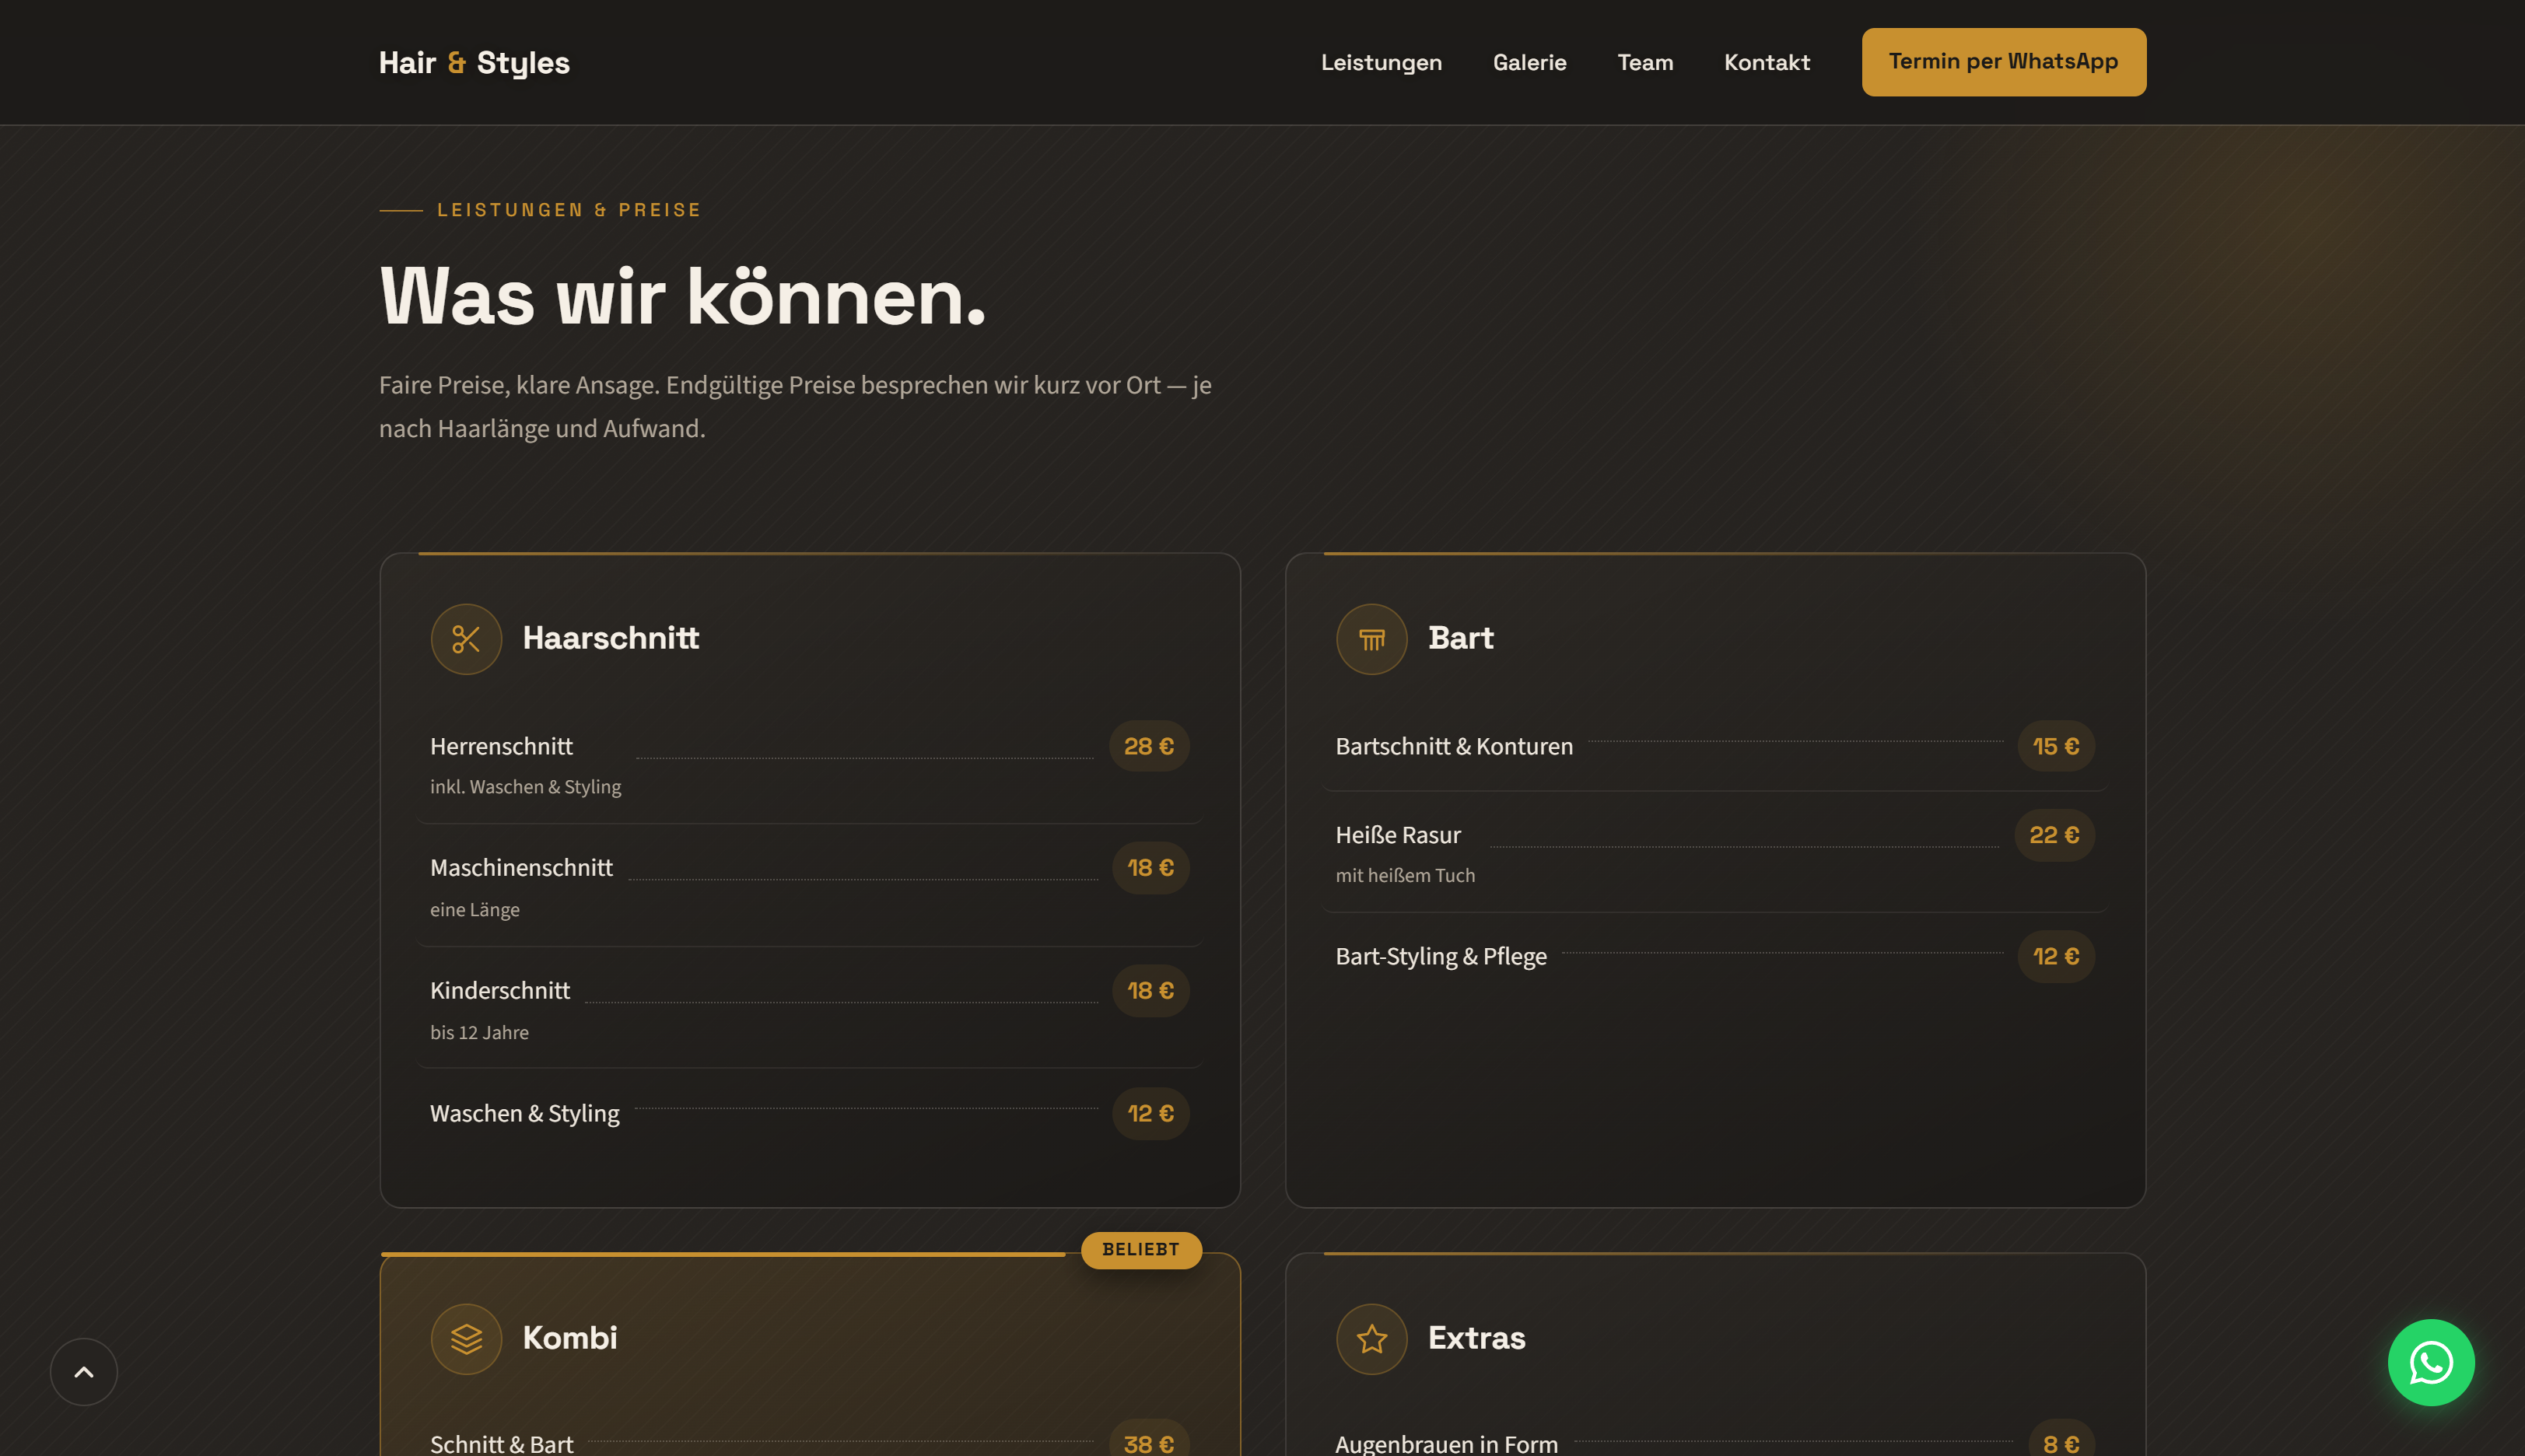The width and height of the screenshot is (2525, 1456).
Task: Open the Leistungen navigation item
Action: [x=1381, y=62]
